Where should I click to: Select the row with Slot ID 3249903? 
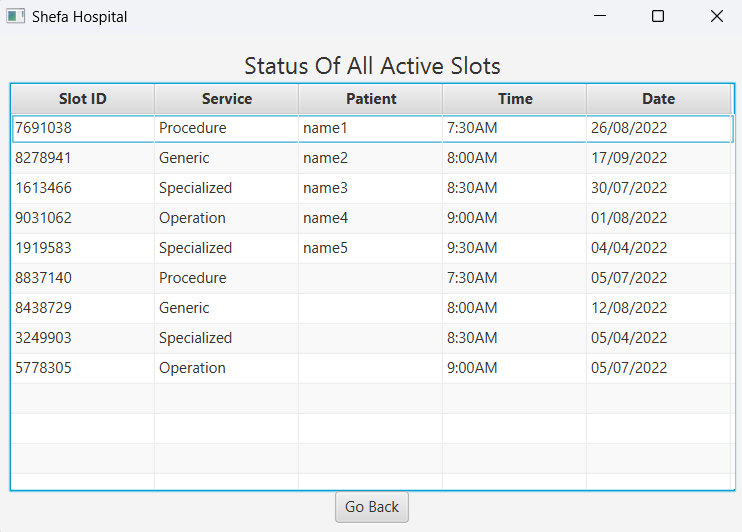(44, 338)
